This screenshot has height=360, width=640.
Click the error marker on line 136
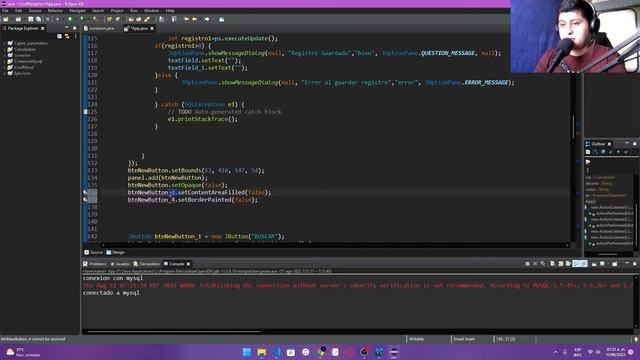(85, 192)
